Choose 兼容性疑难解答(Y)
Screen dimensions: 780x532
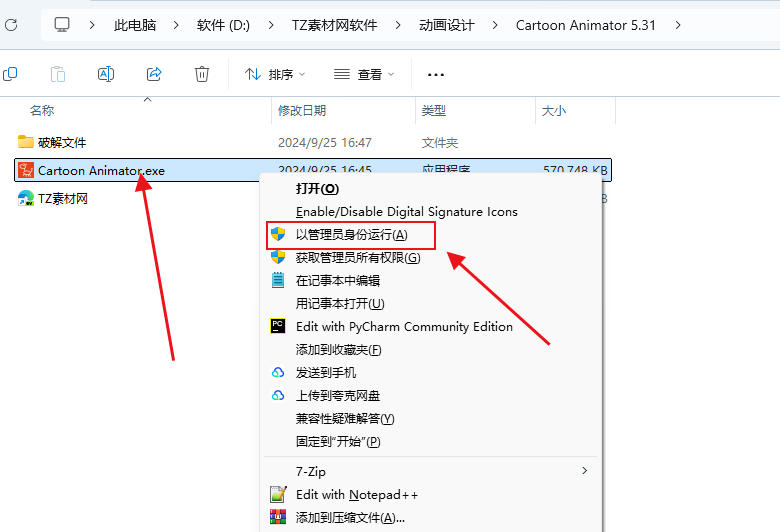tap(345, 418)
